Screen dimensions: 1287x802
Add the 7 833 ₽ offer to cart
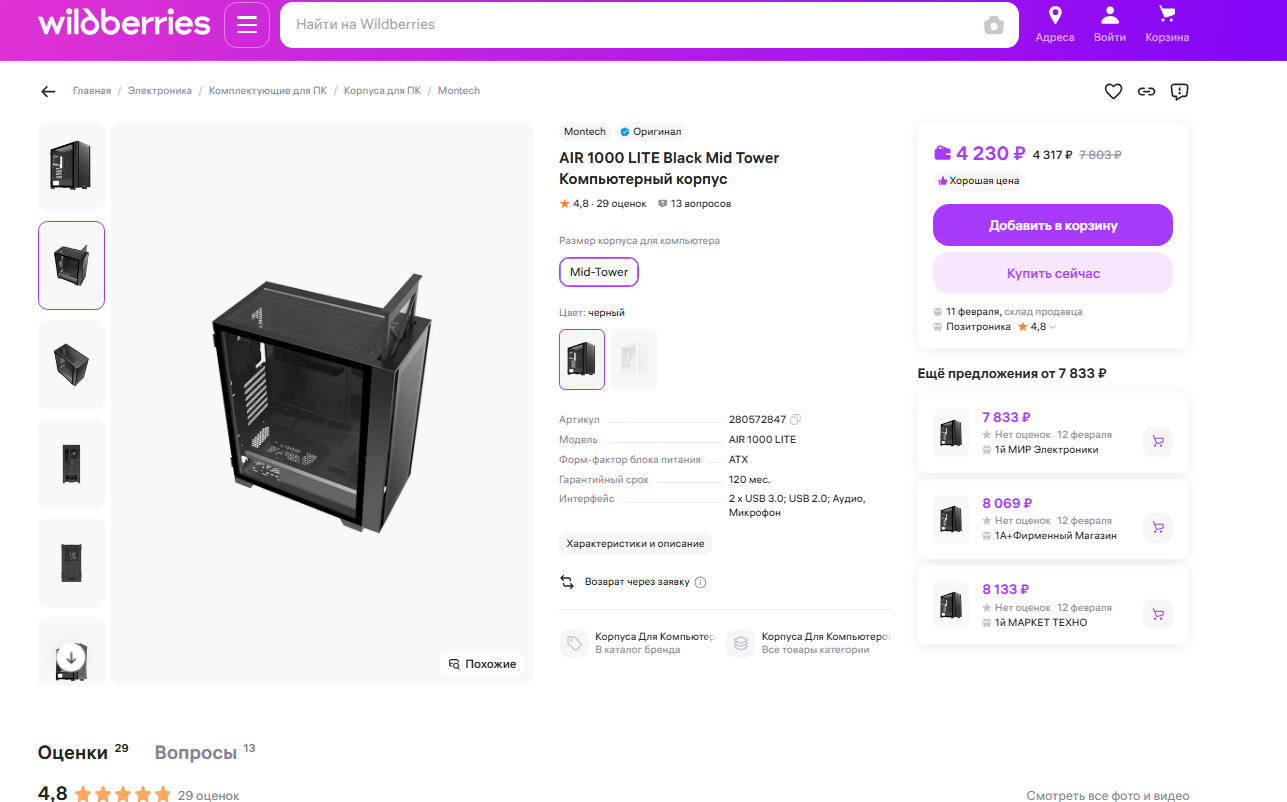coord(1157,441)
